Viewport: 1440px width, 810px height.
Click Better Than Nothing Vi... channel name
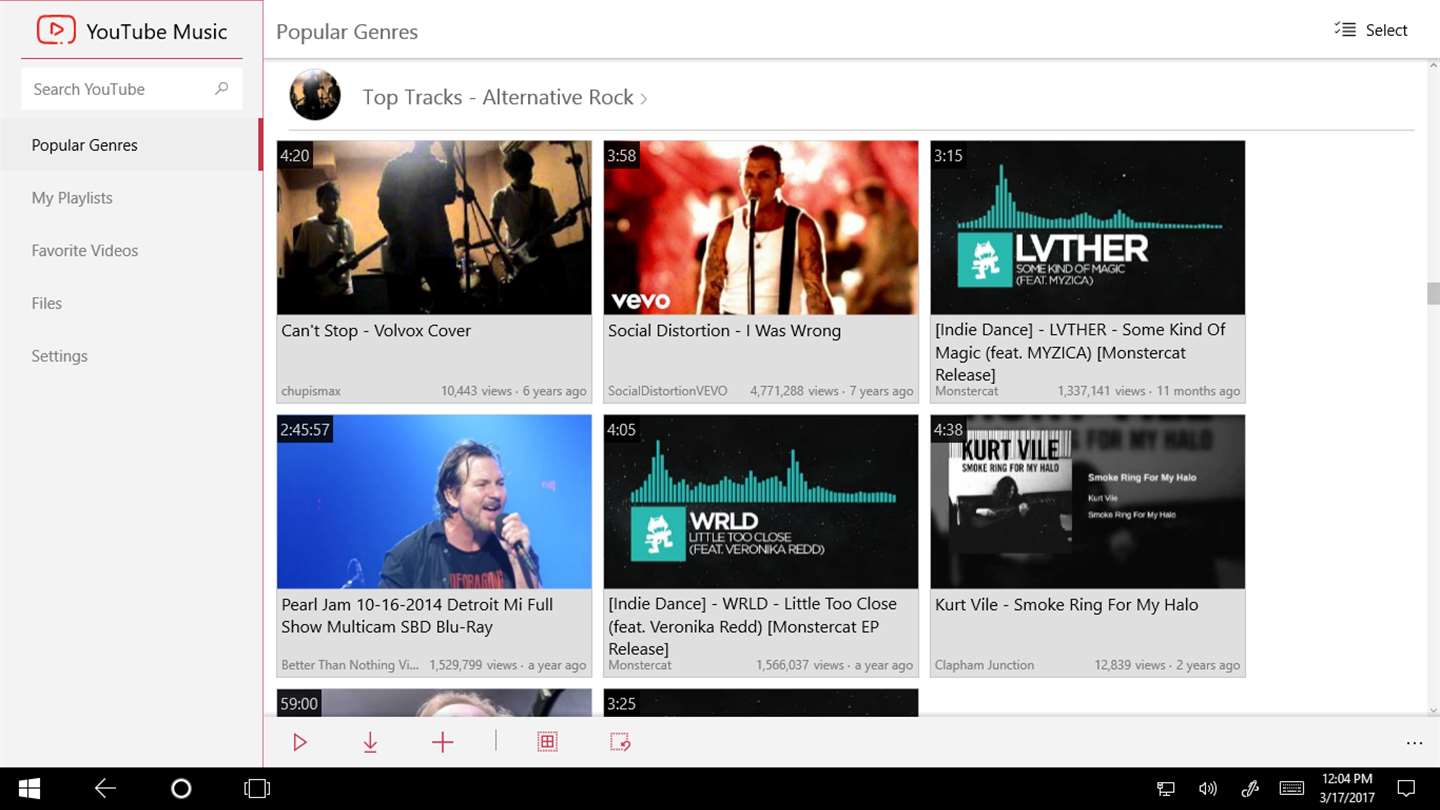[x=350, y=665]
